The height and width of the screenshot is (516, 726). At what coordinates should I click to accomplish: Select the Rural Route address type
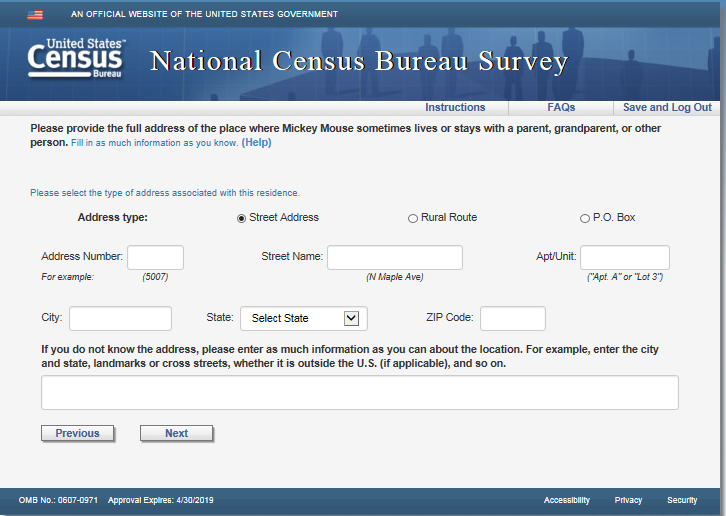[x=413, y=219]
